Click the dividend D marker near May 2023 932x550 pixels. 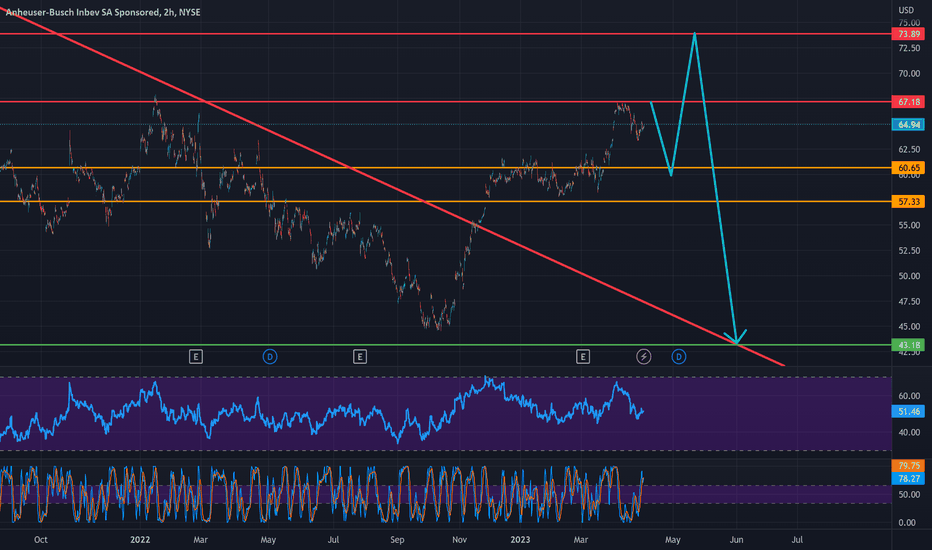[x=679, y=357]
